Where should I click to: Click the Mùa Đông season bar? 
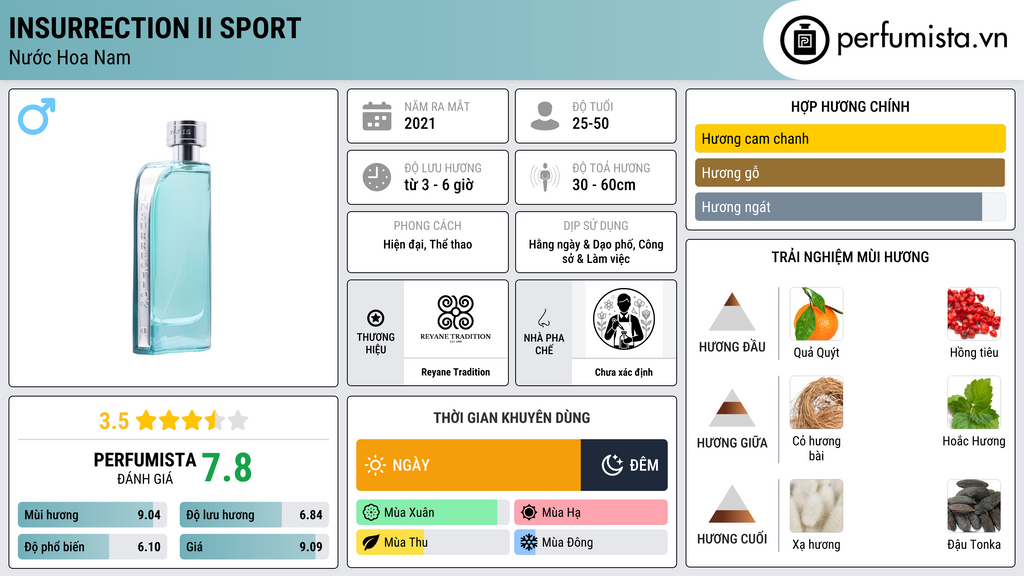point(591,542)
